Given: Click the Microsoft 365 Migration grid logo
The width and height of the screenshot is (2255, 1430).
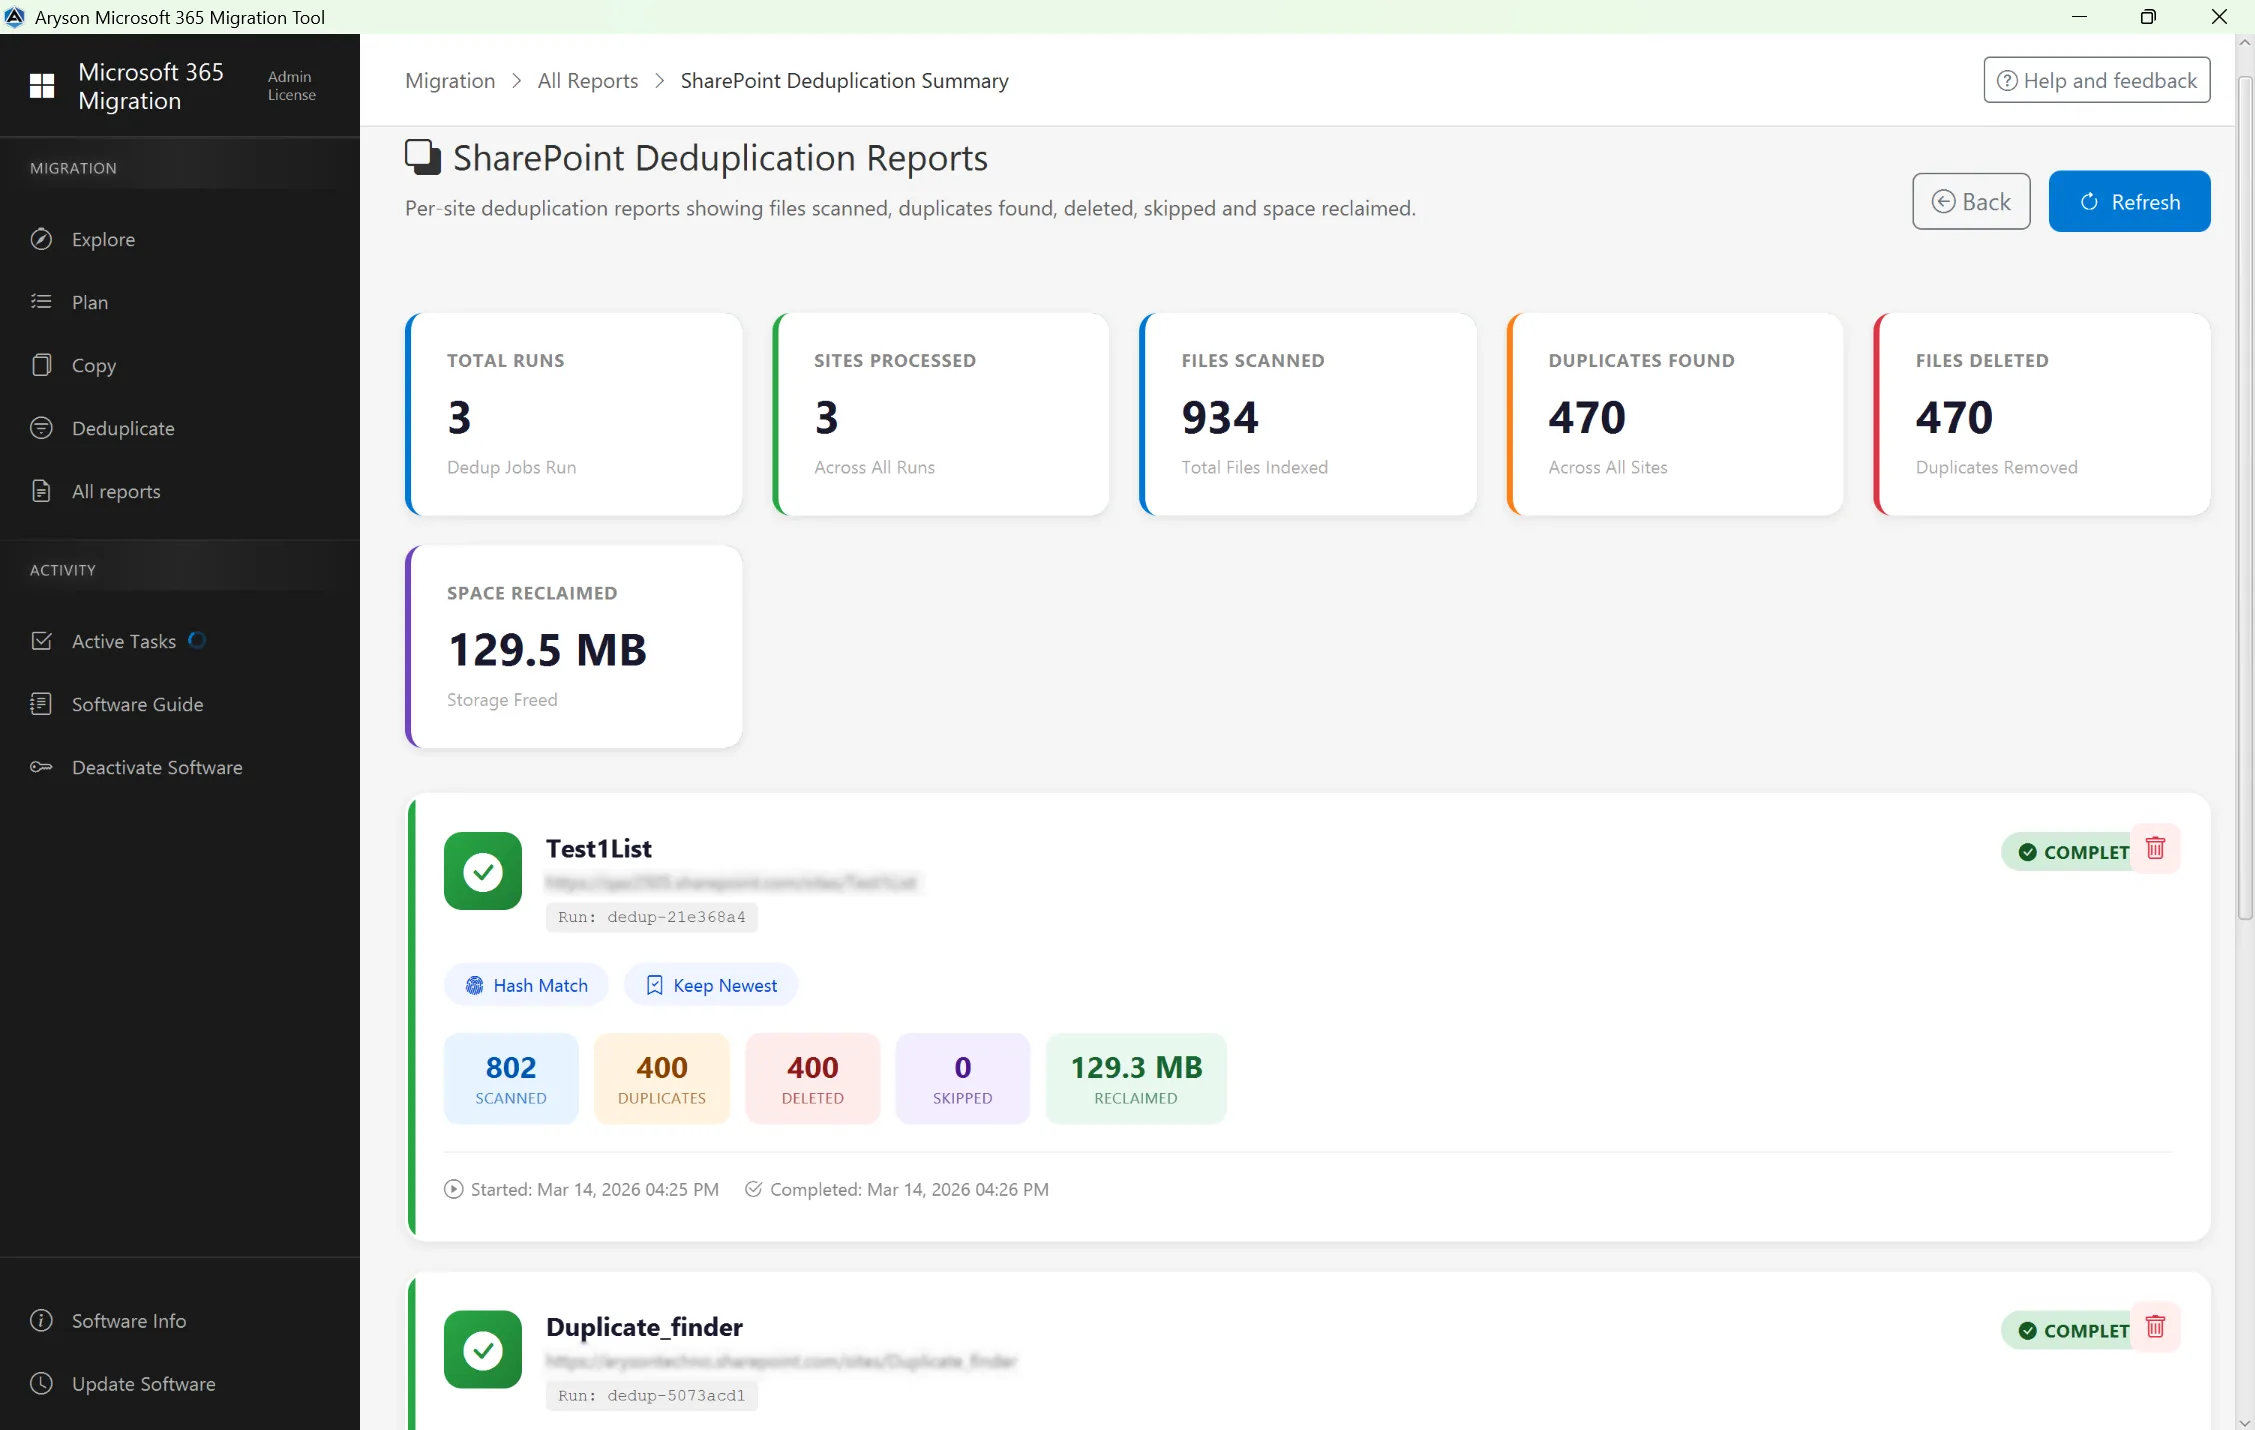Looking at the screenshot, I should coord(42,86).
